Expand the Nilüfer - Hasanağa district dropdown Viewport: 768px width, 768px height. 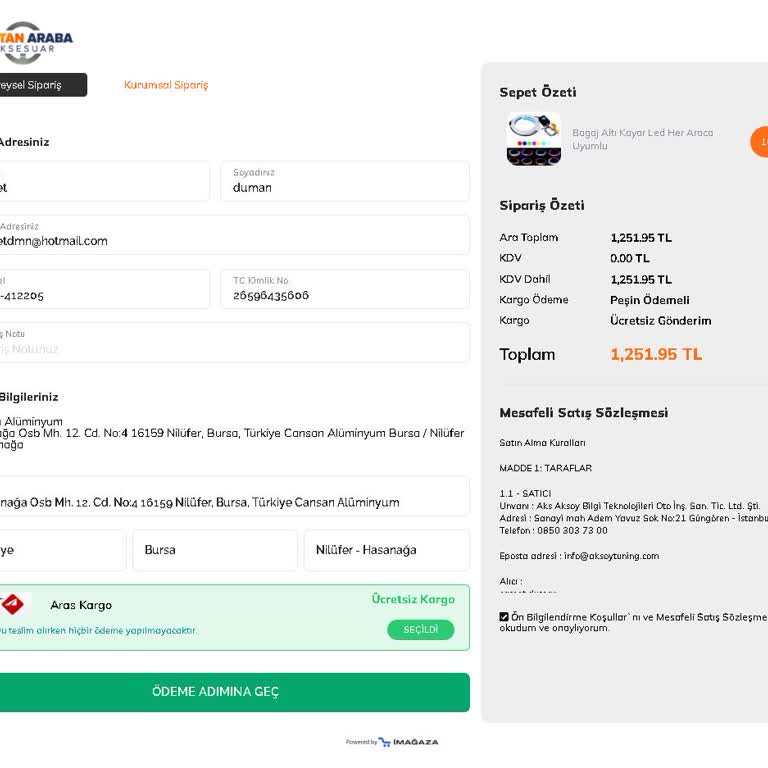(386, 550)
